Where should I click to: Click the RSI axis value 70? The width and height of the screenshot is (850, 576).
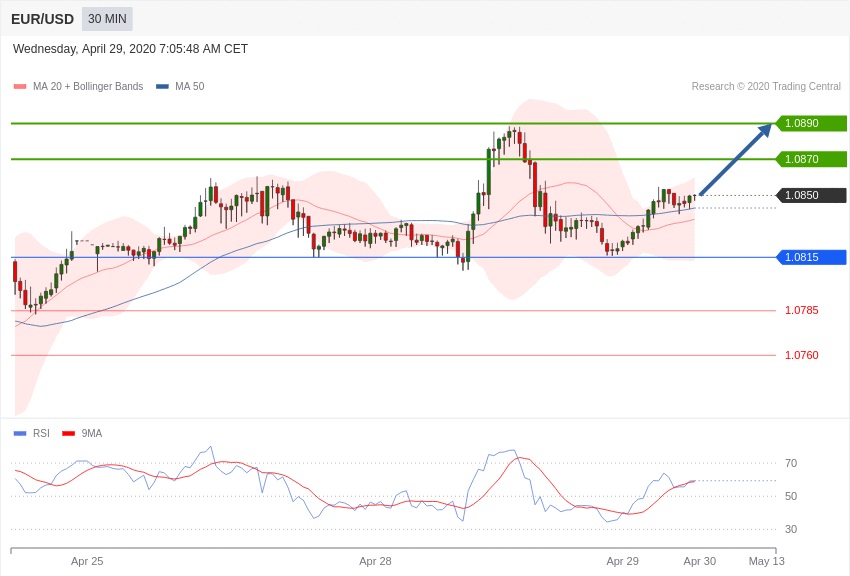[x=791, y=463]
